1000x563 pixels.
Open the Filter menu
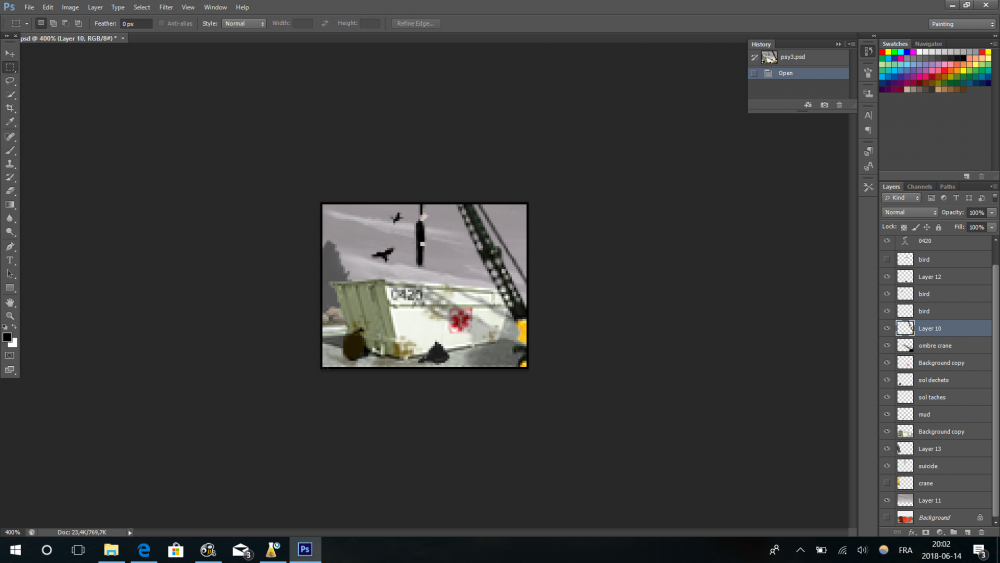coord(166,7)
